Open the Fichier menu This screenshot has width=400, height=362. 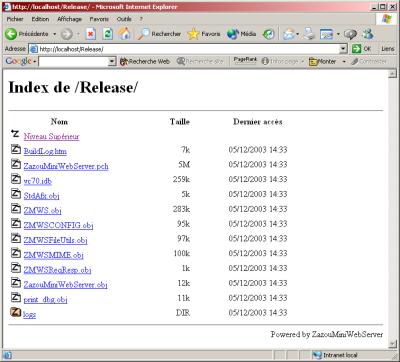point(15,19)
